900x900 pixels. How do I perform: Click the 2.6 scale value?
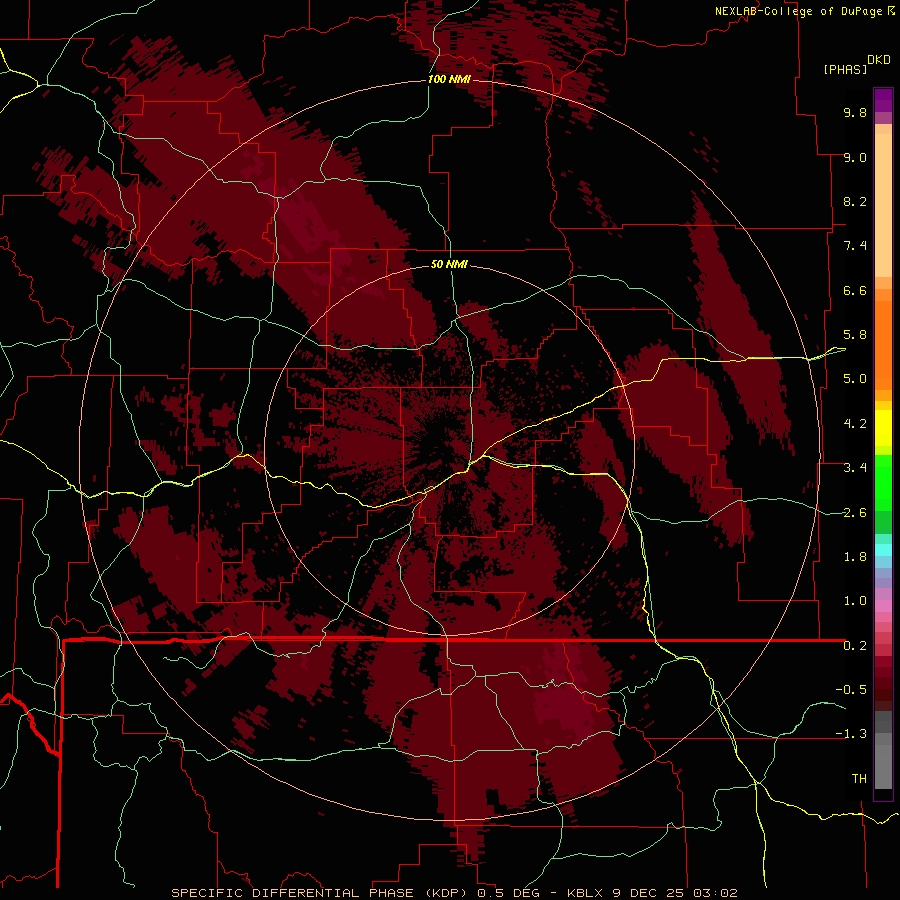point(855,512)
